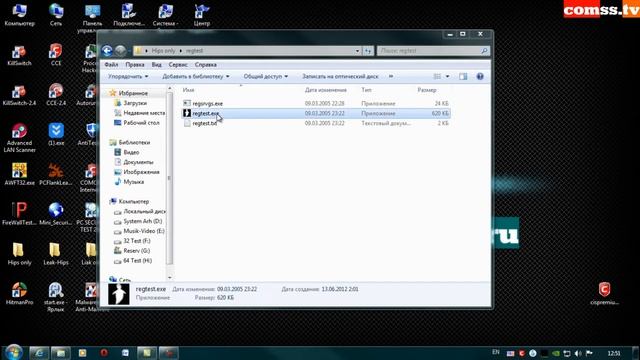Image resolution: width=640 pixels, height=360 pixels.
Task: Click the Explorer Forward navigation button
Action: [x=120, y=51]
